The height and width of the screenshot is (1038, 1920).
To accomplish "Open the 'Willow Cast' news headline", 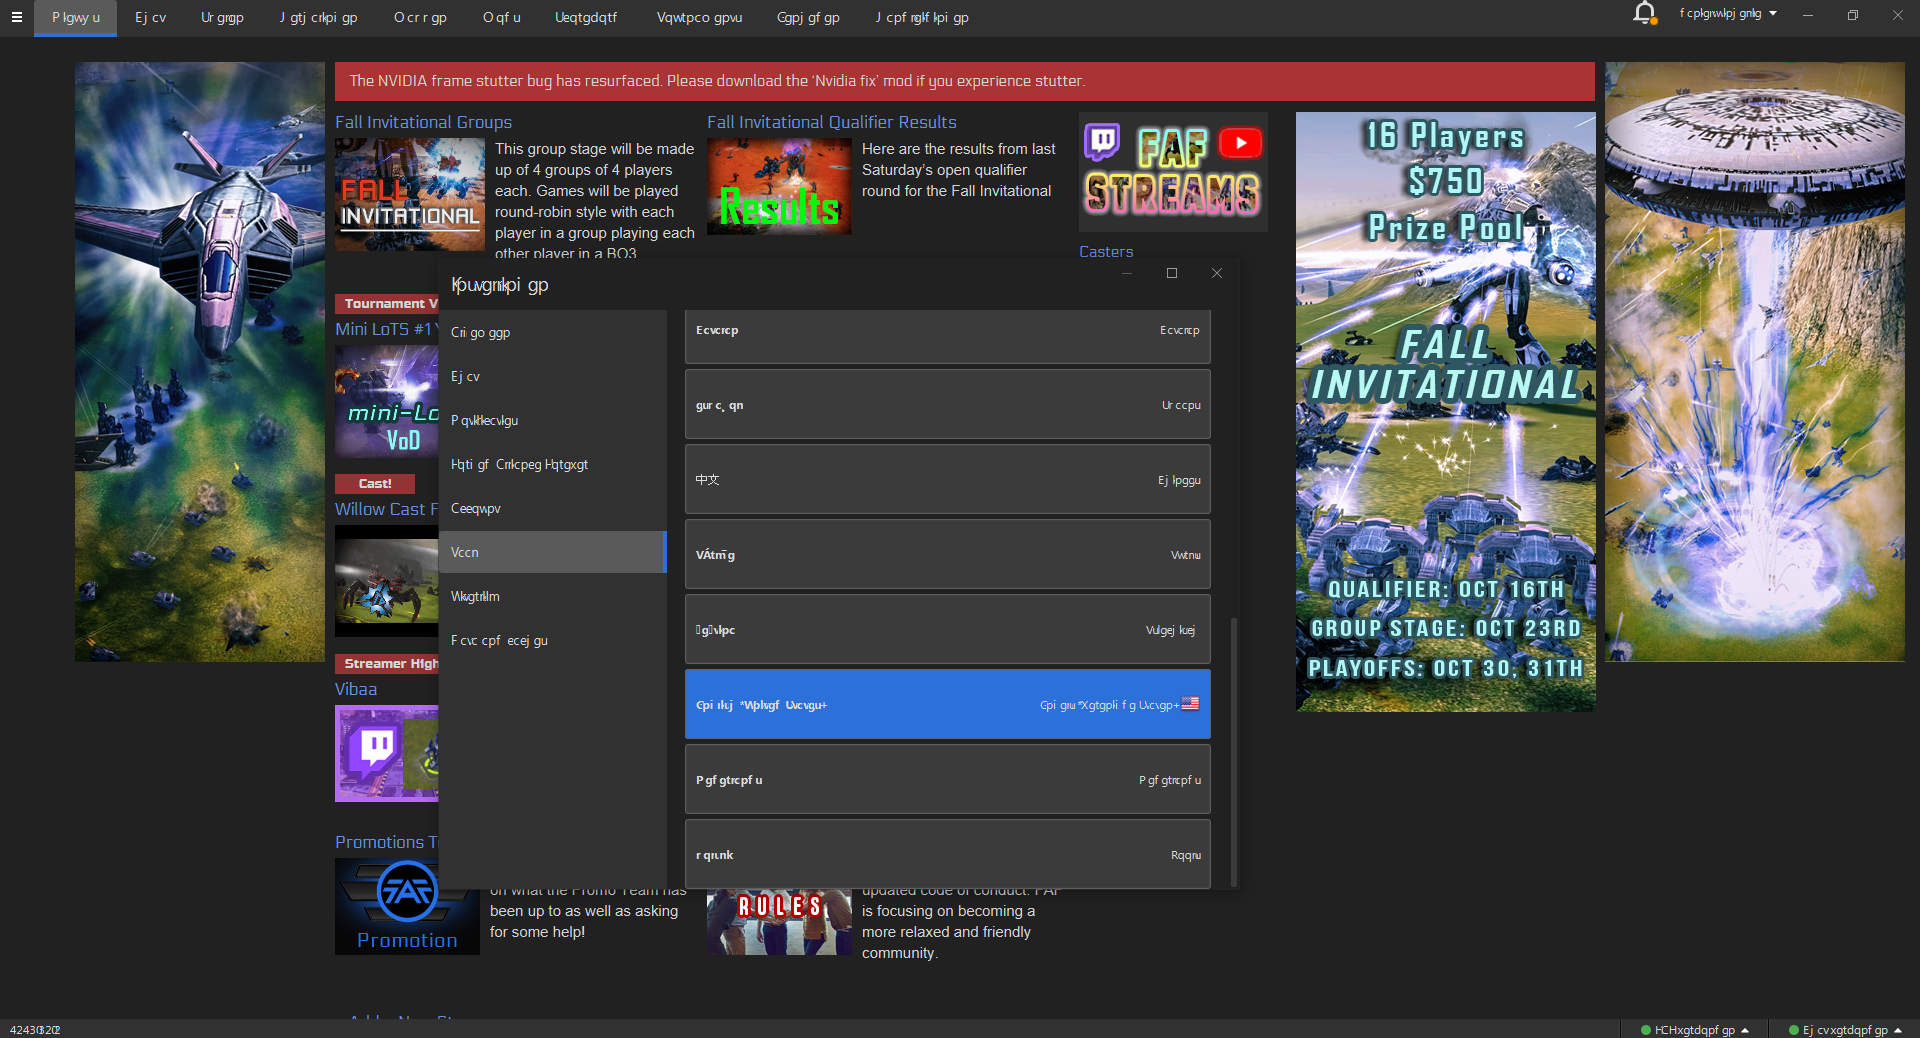I will tap(385, 509).
